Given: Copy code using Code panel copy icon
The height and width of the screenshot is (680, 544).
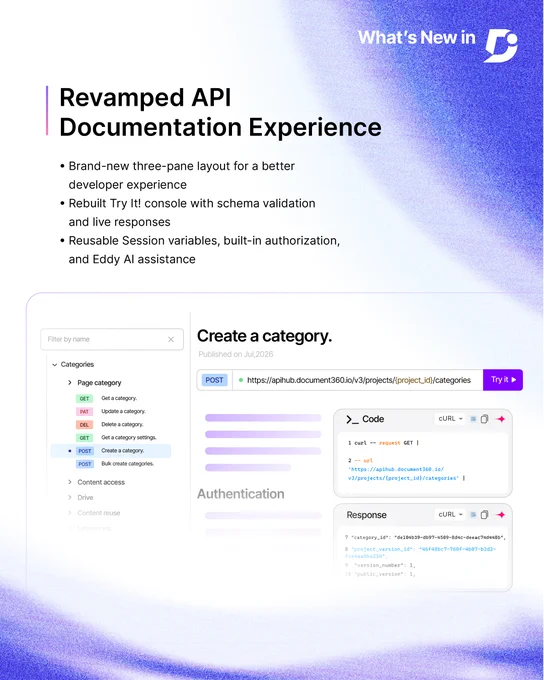Looking at the screenshot, I should click(485, 419).
